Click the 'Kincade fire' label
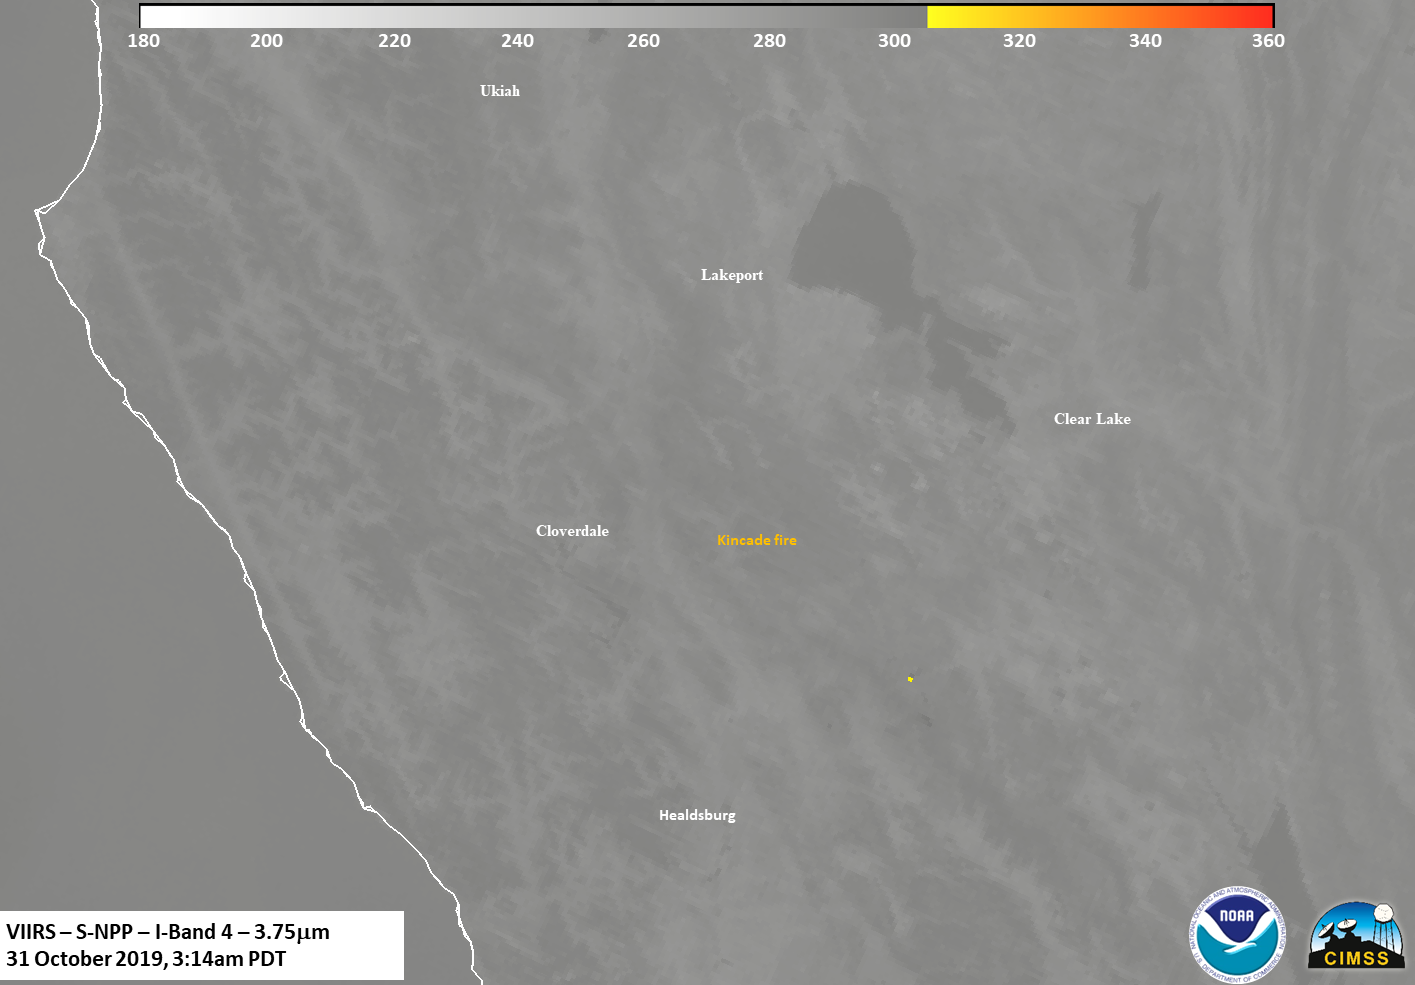The width and height of the screenshot is (1415, 985). (x=757, y=540)
